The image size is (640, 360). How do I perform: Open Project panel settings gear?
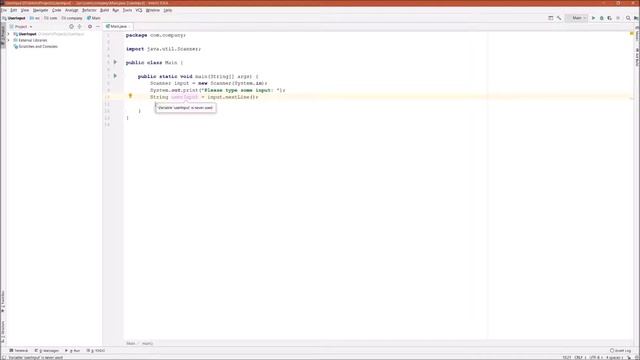click(90, 27)
